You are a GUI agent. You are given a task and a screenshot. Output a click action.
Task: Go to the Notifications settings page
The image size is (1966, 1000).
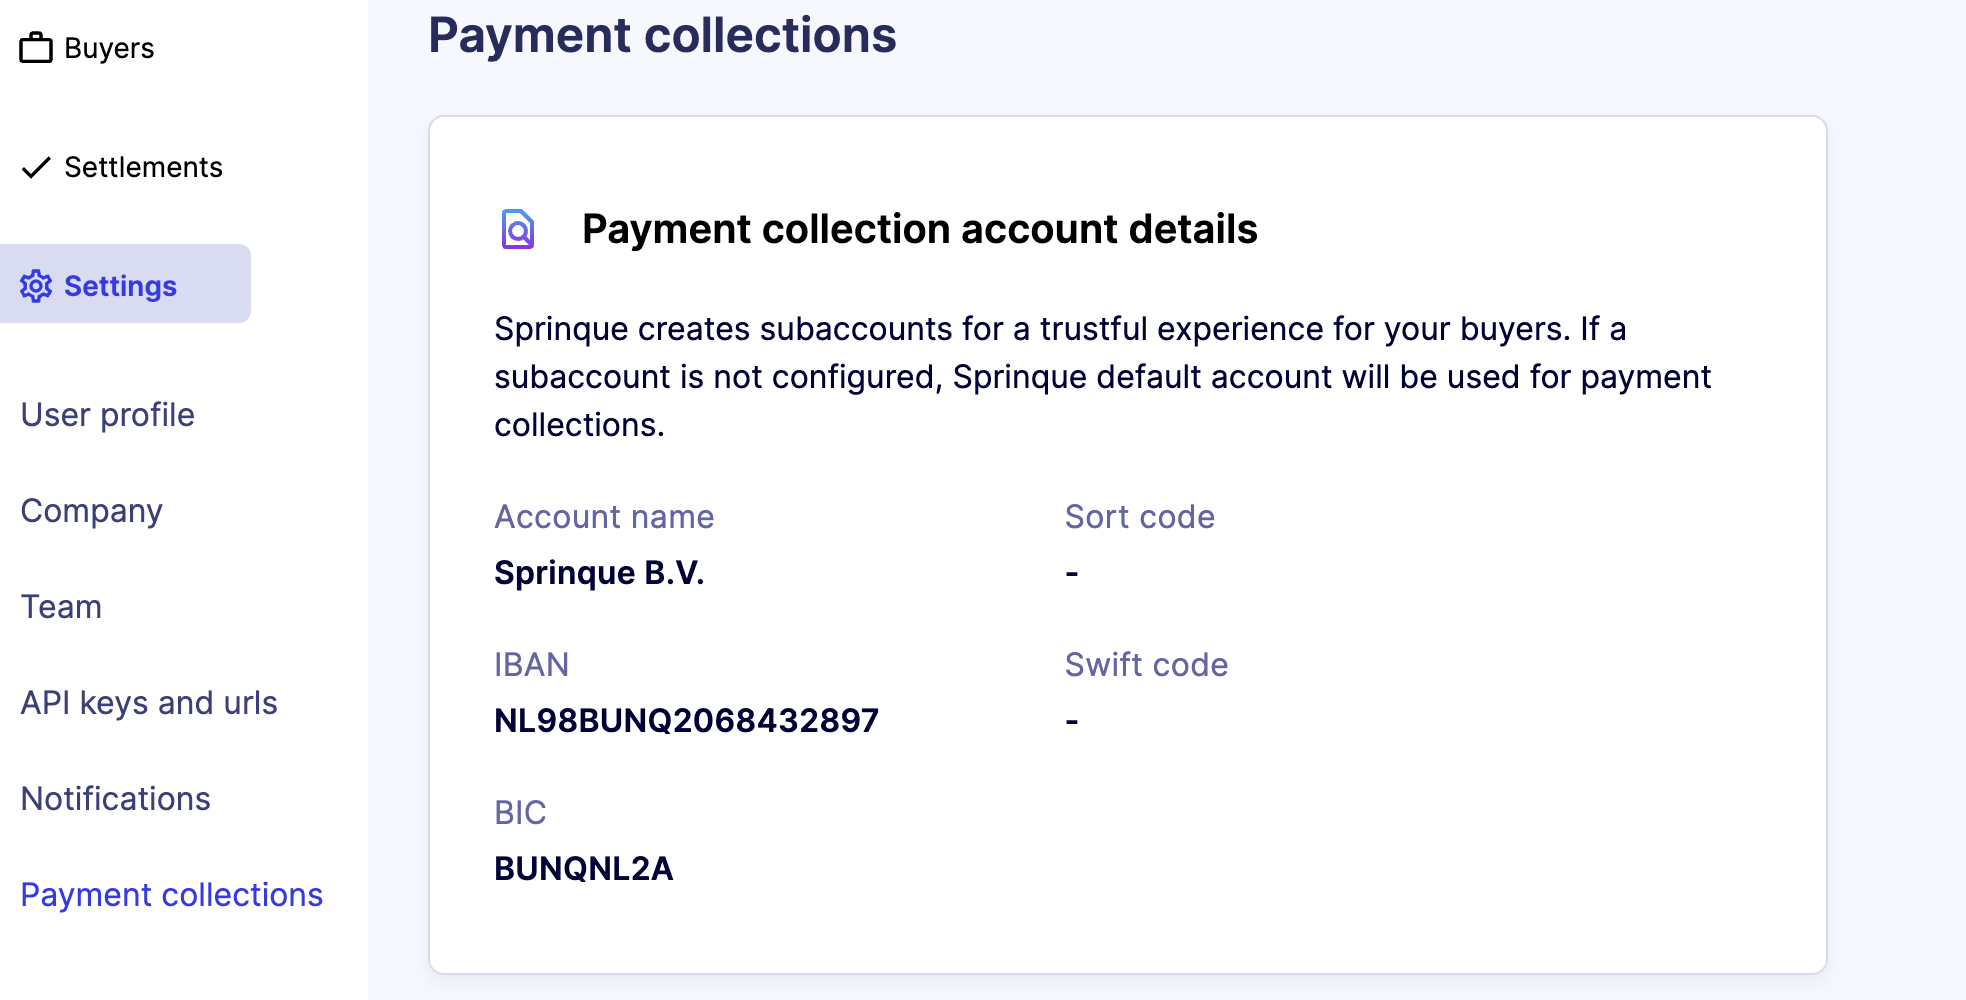click(x=116, y=799)
